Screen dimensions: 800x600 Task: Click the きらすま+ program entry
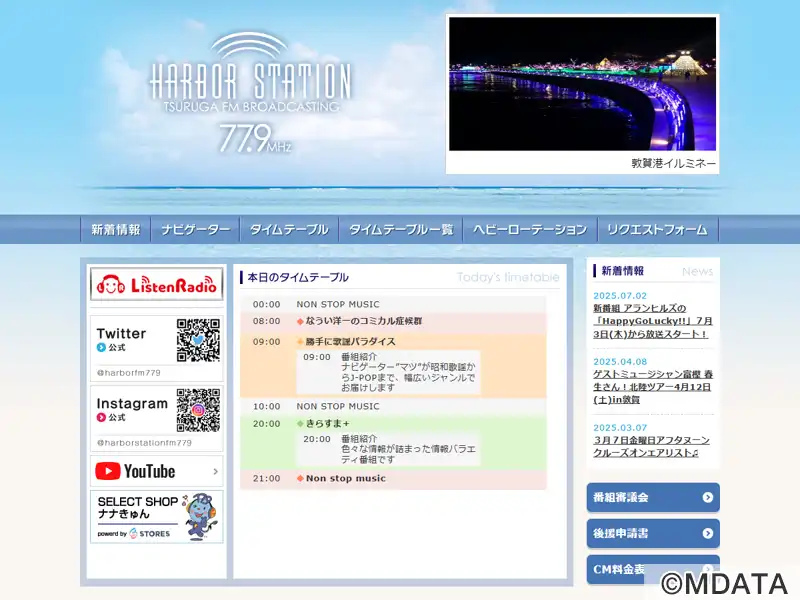coord(328,424)
